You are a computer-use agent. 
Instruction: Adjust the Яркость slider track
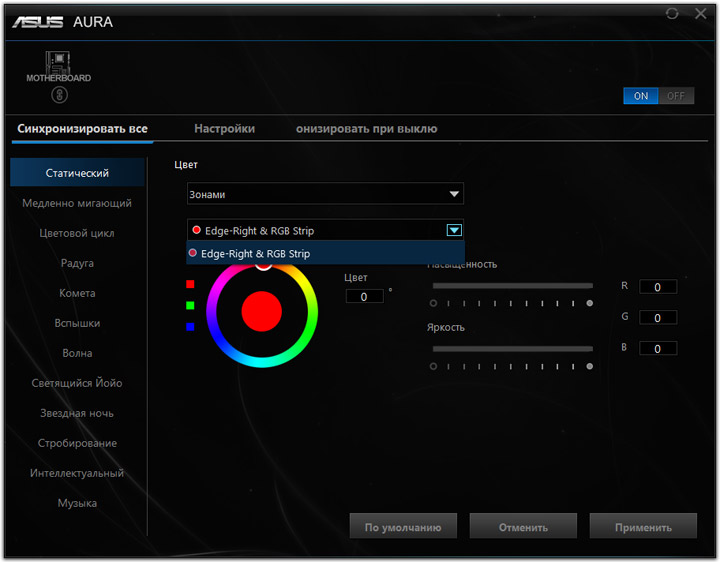[512, 349]
